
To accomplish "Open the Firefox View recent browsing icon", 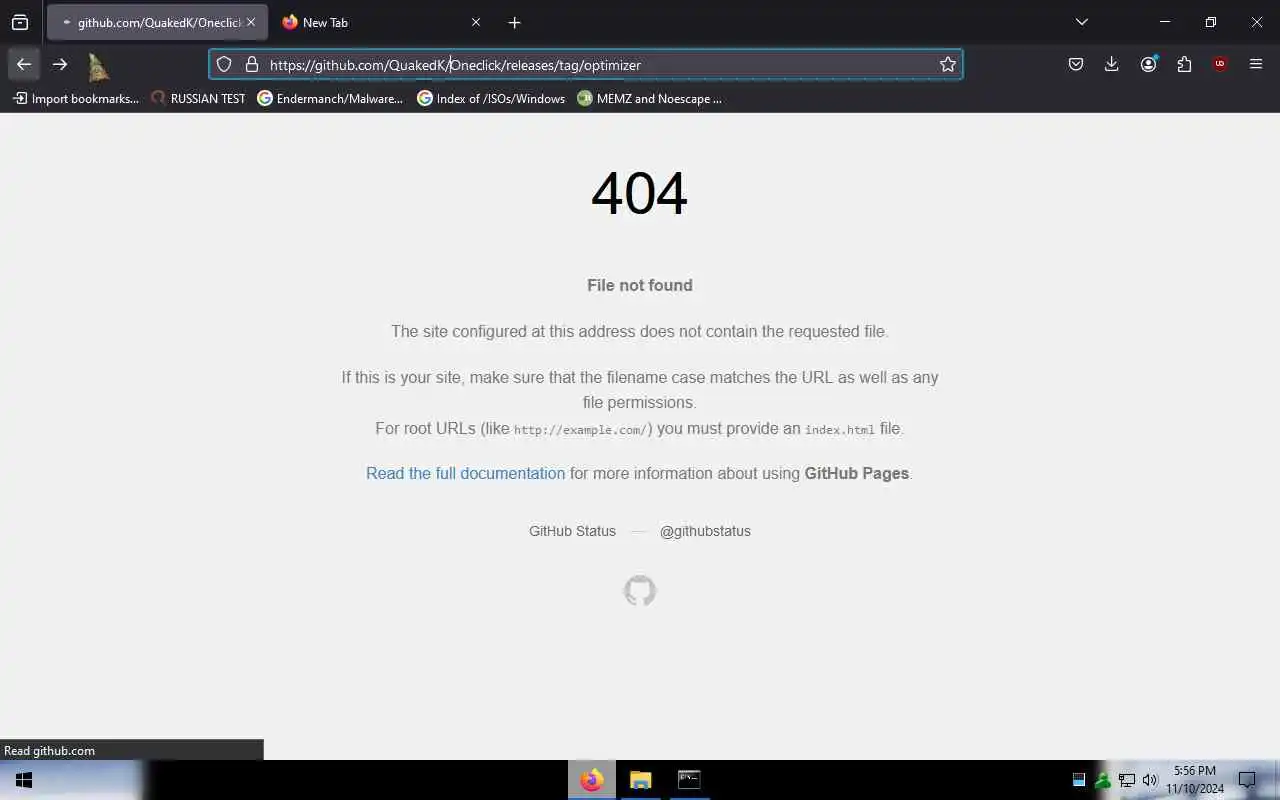I will [20, 22].
